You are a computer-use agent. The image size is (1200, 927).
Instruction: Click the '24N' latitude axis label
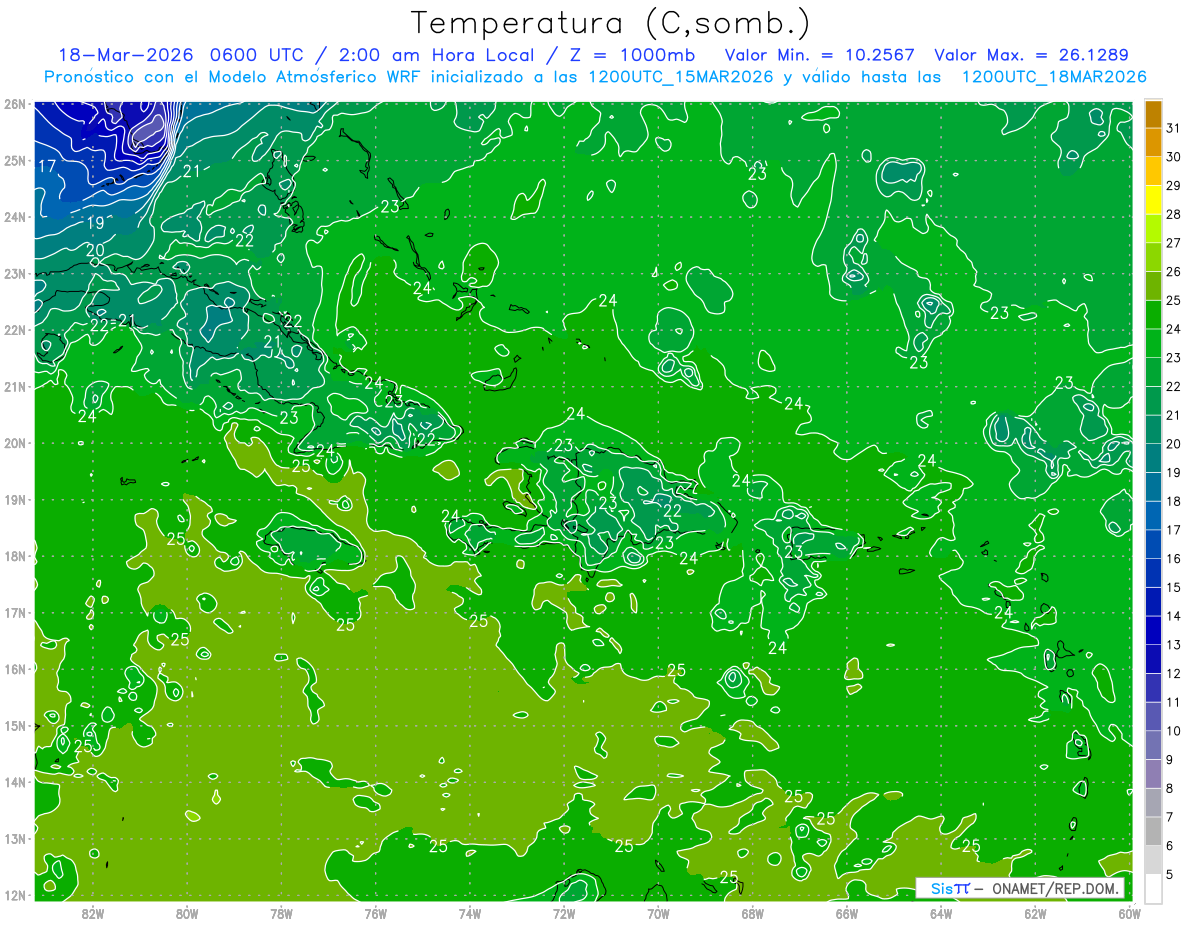click(x=15, y=217)
